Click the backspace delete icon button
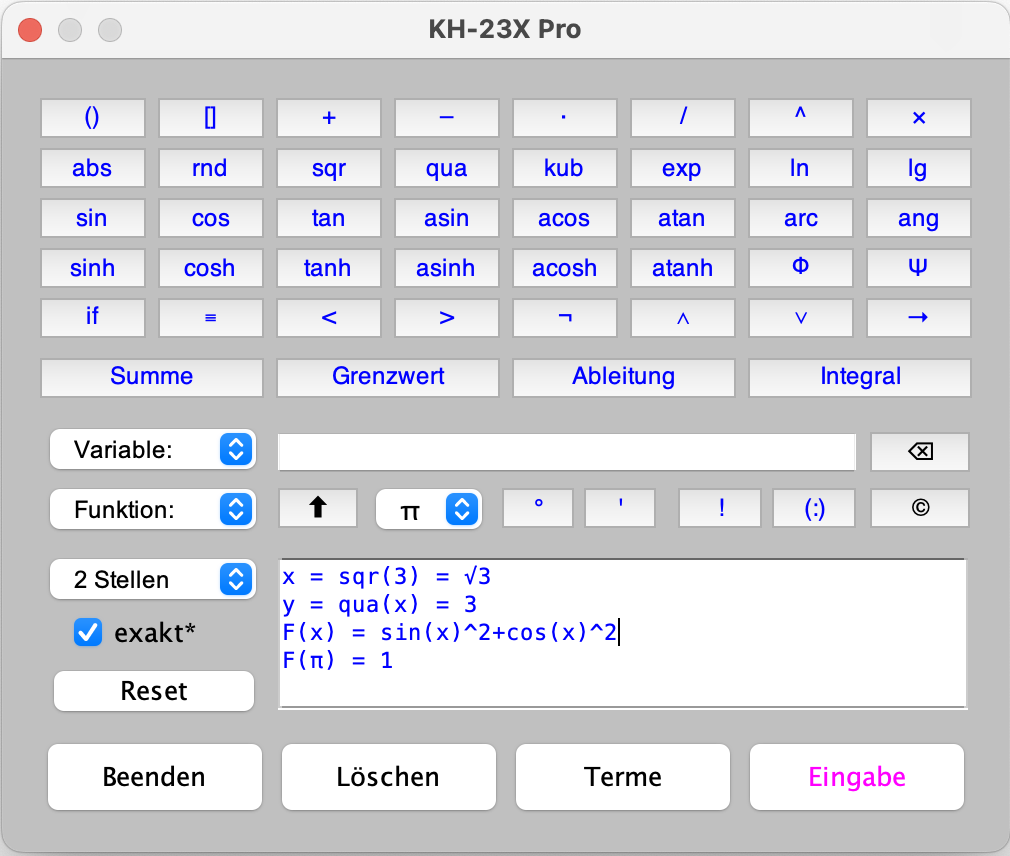Screen dimensions: 1010x856 919,452
